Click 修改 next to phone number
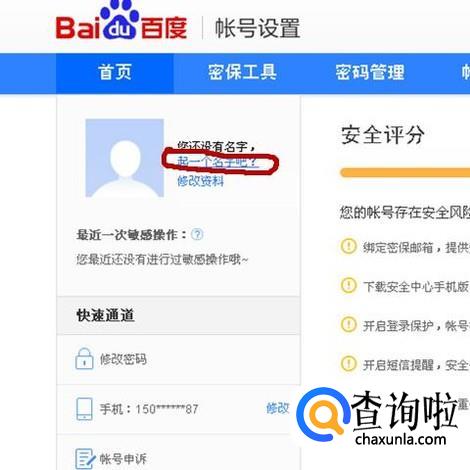The image size is (470, 470). click(x=278, y=408)
